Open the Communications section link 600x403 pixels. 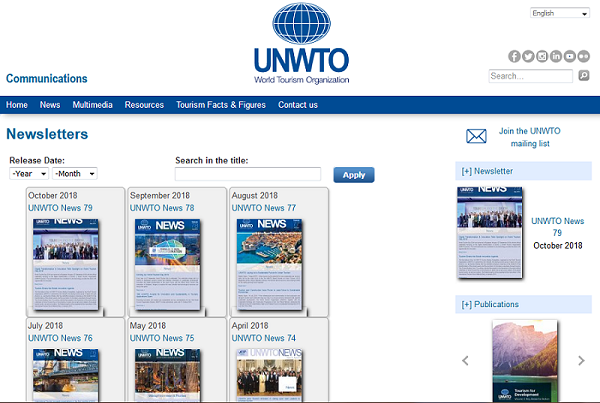[47, 78]
